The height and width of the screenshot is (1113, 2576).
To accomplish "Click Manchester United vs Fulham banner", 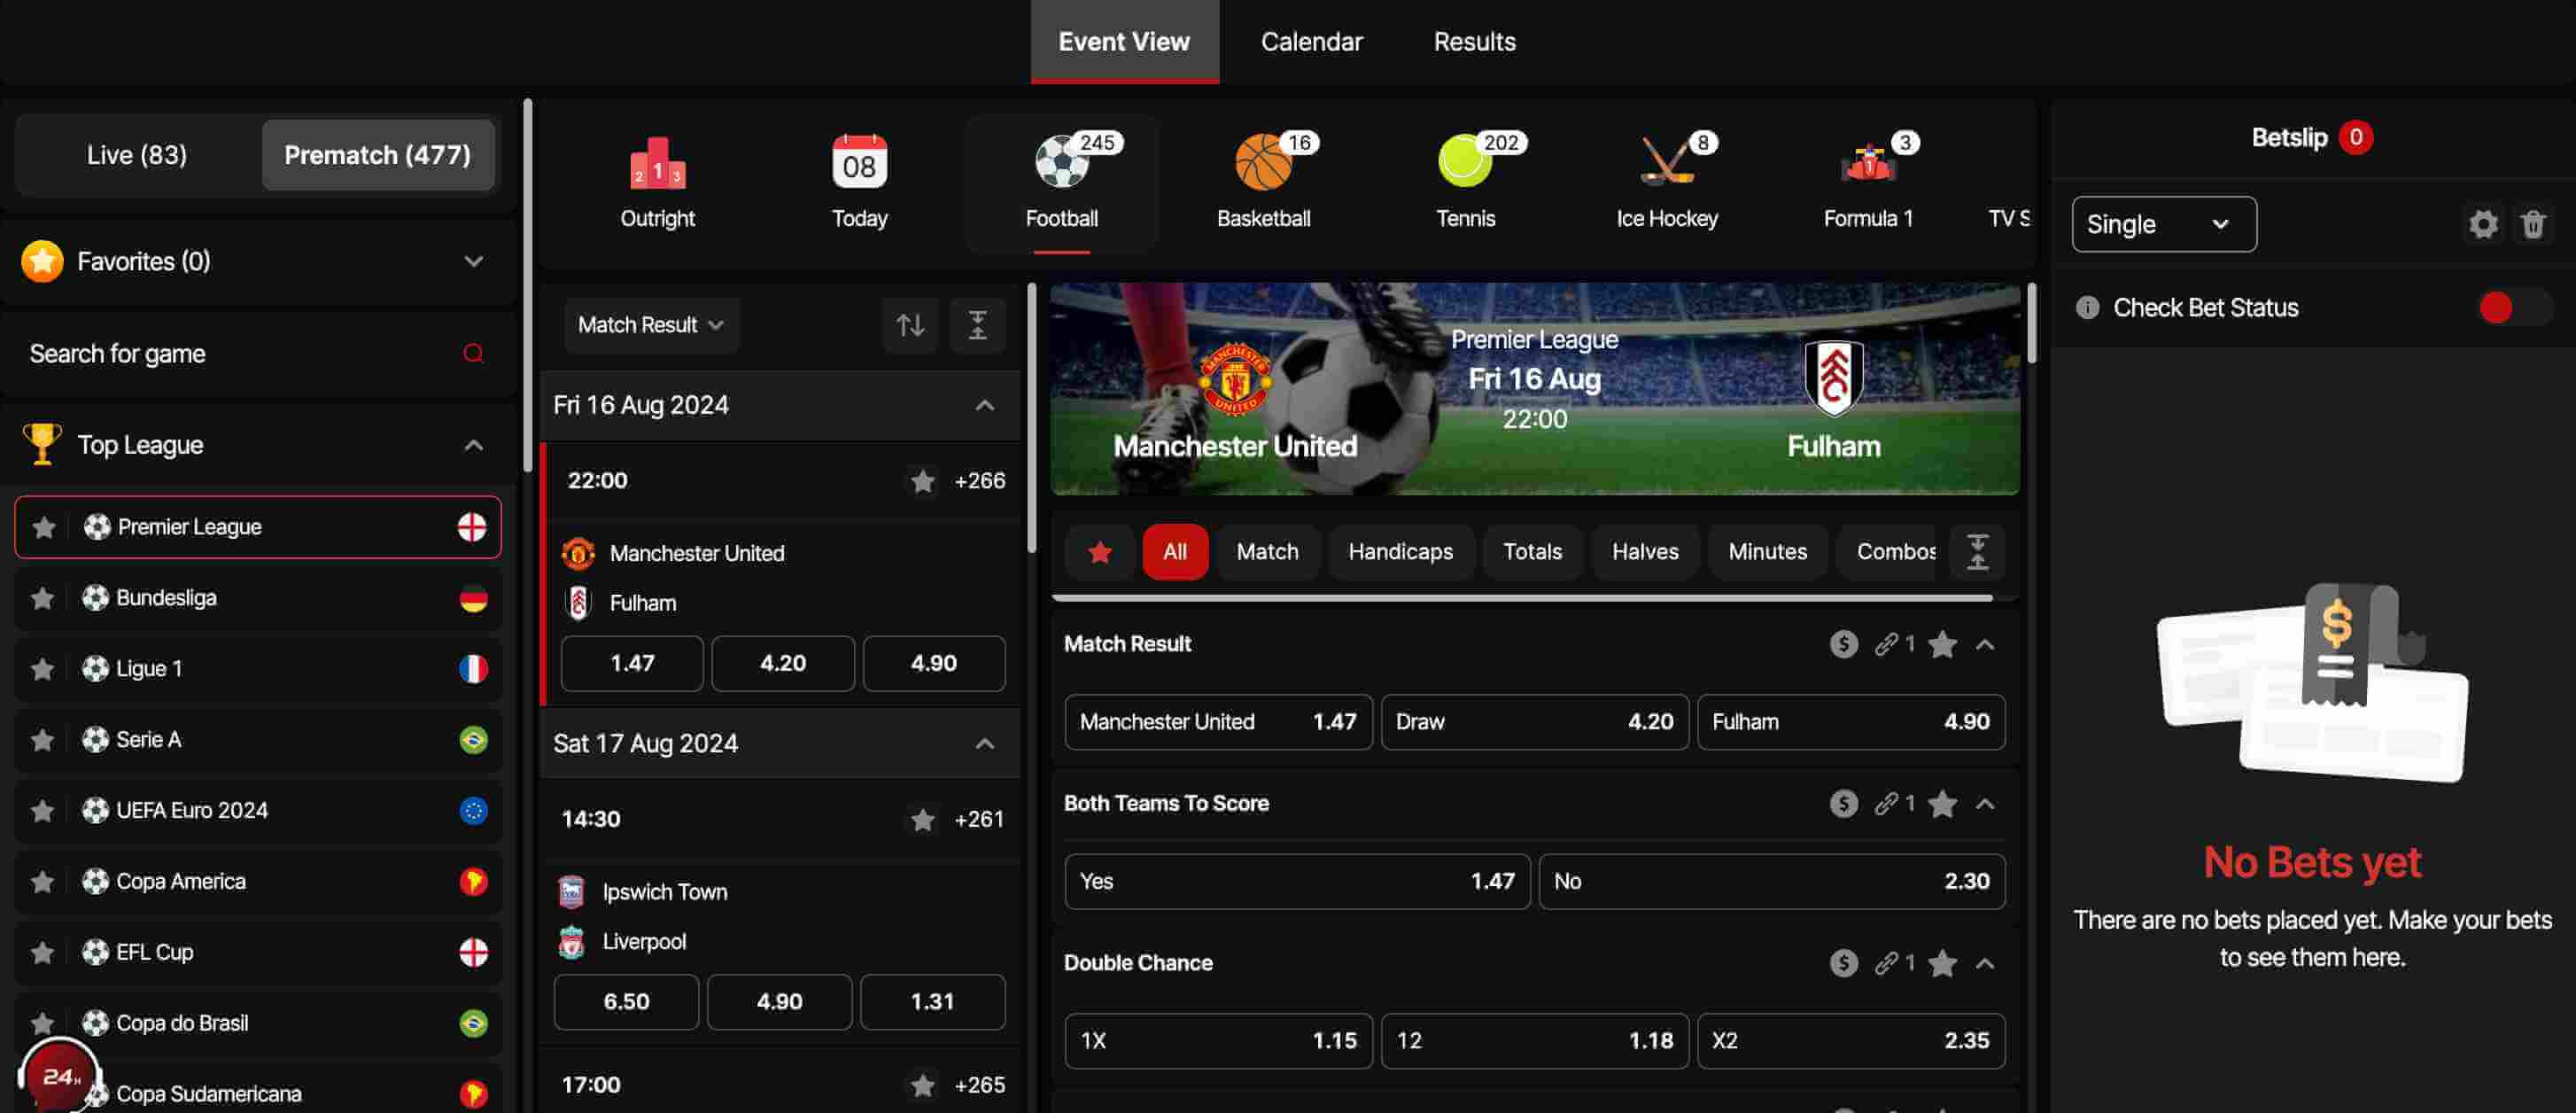I will [1534, 389].
